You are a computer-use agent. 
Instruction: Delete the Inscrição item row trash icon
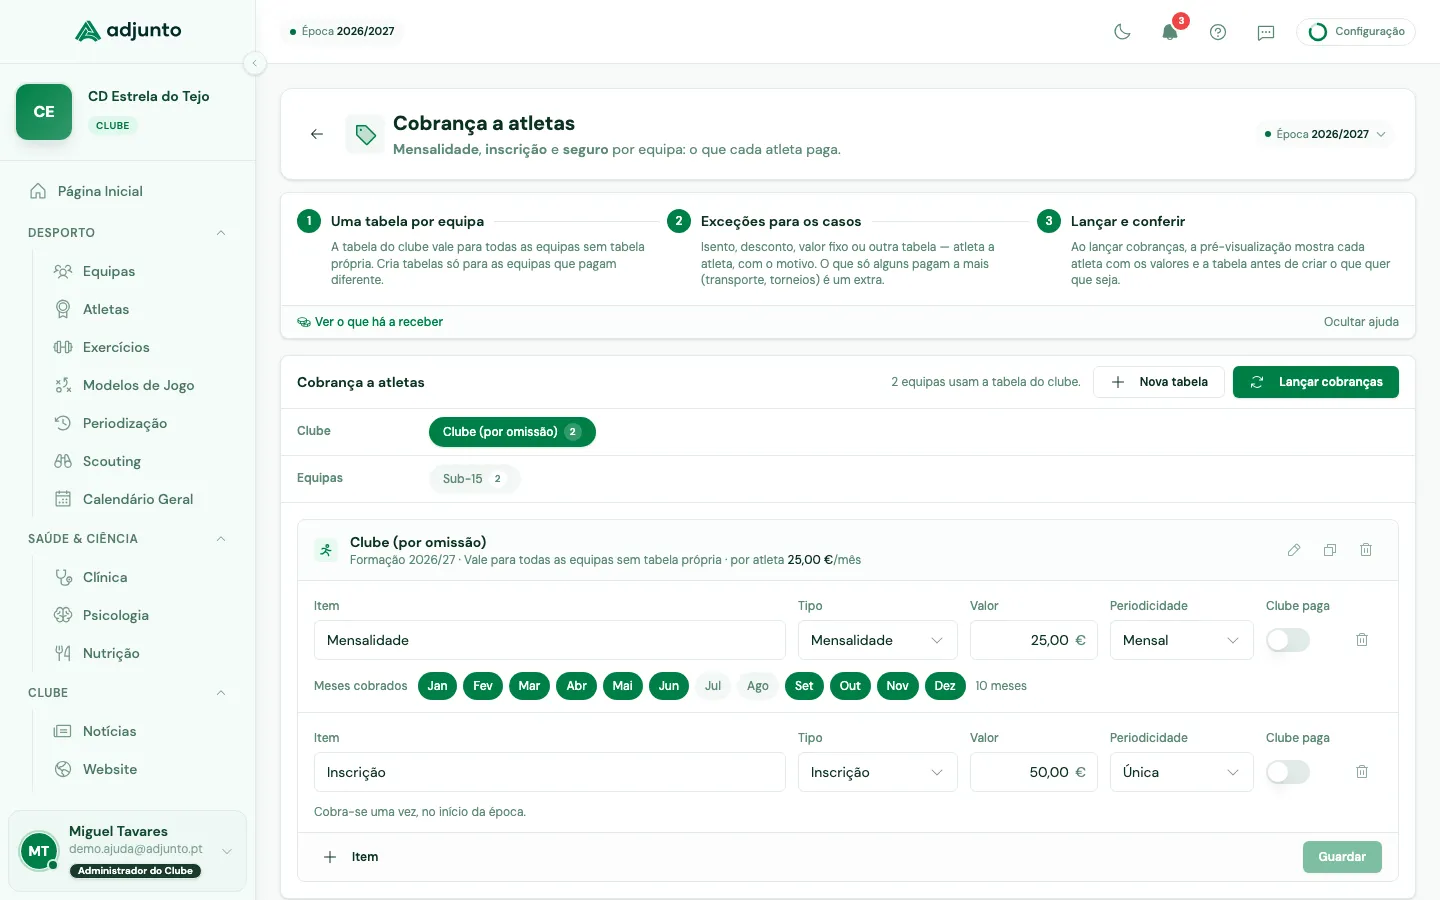1362,772
